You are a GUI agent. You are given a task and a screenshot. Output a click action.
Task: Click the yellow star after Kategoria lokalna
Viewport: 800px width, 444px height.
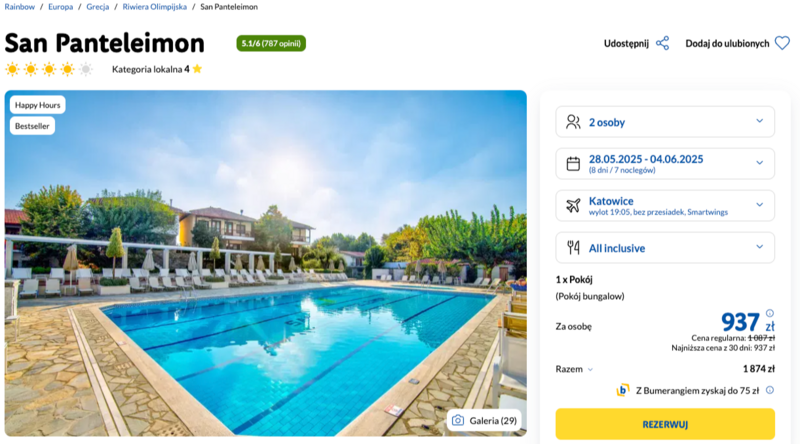point(197,69)
